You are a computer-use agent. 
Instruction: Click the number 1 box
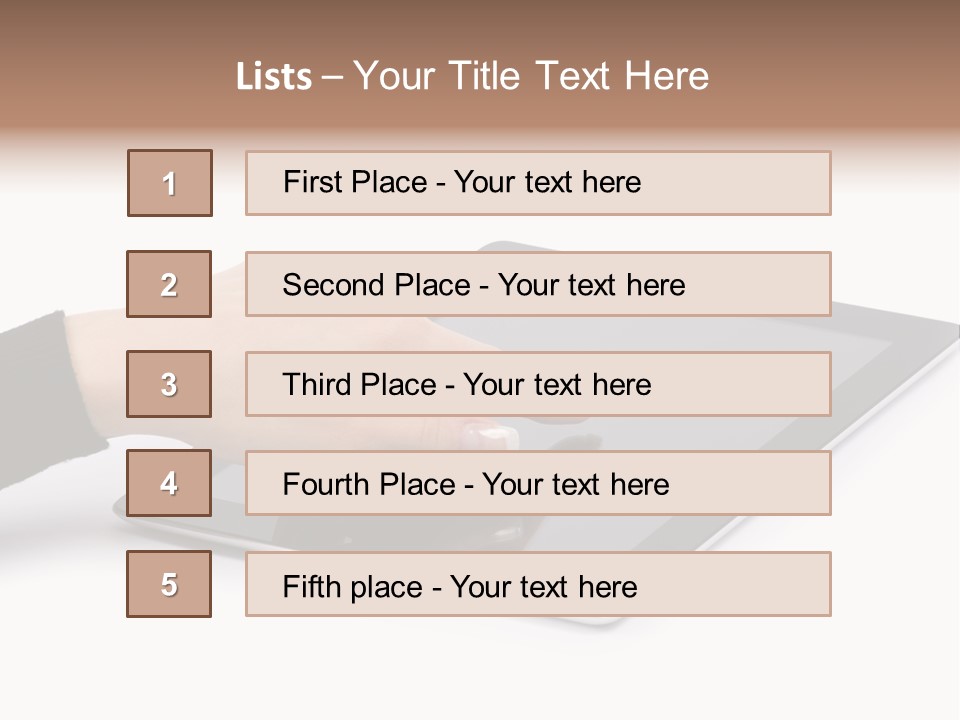coord(170,183)
